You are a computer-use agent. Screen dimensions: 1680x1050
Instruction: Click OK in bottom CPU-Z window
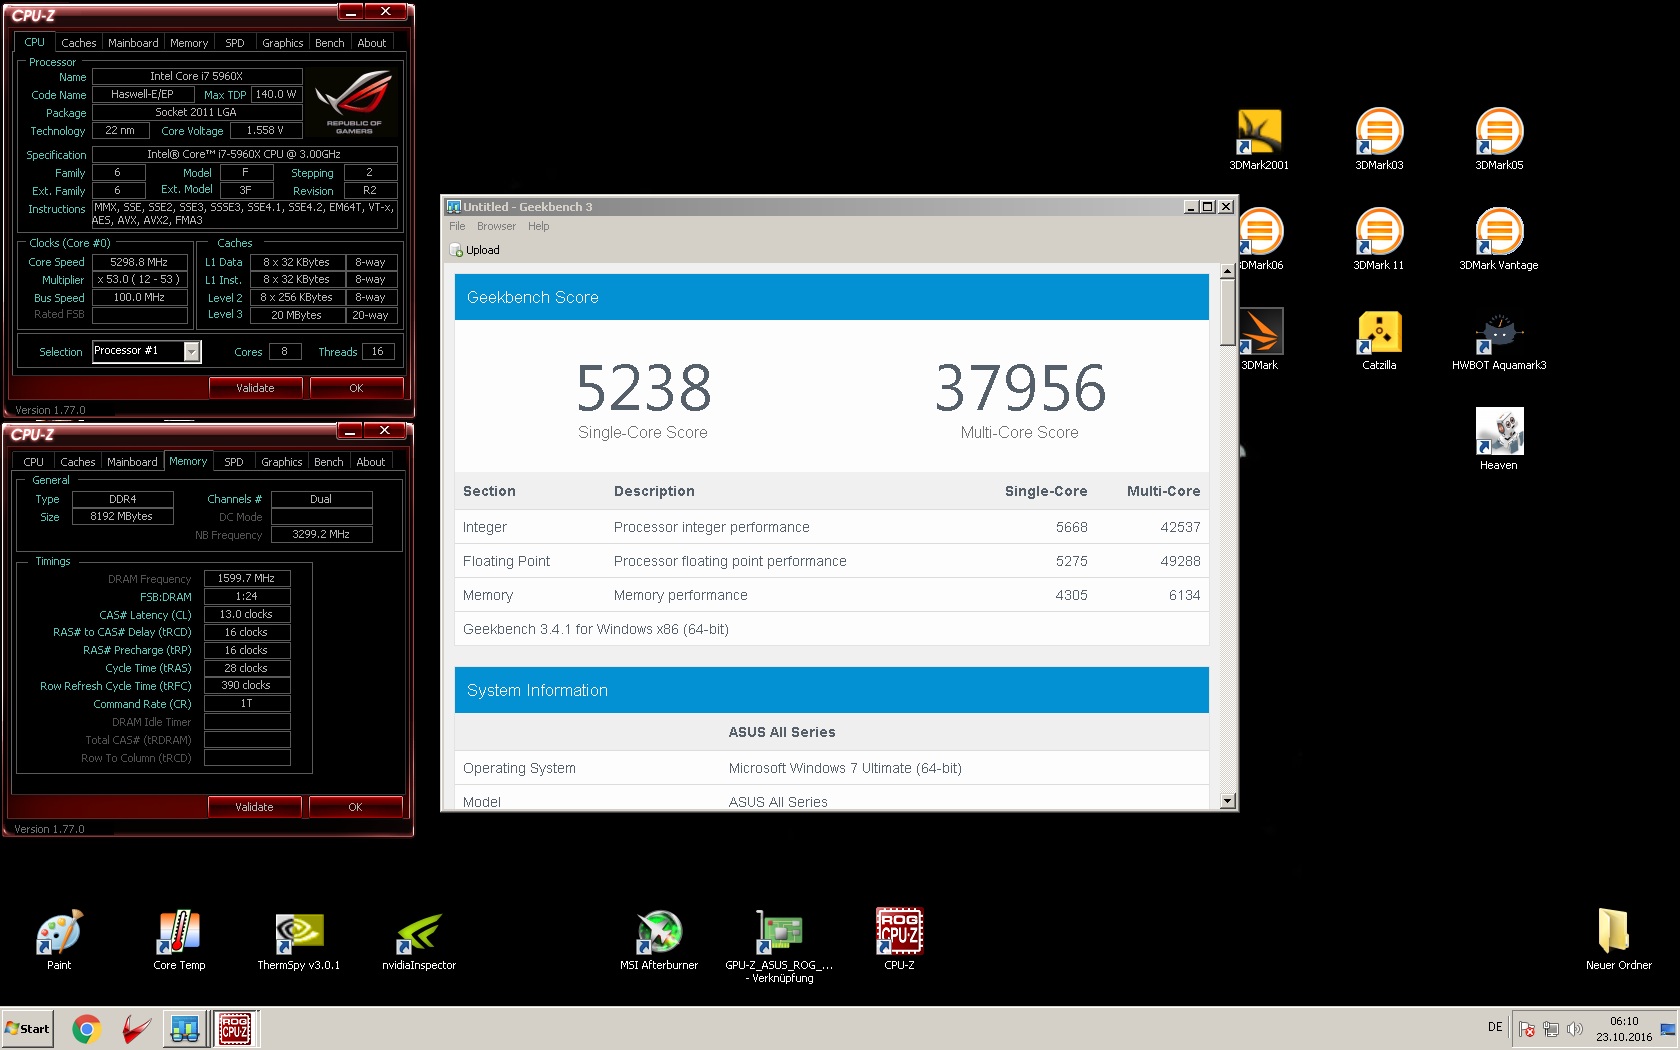(x=355, y=807)
